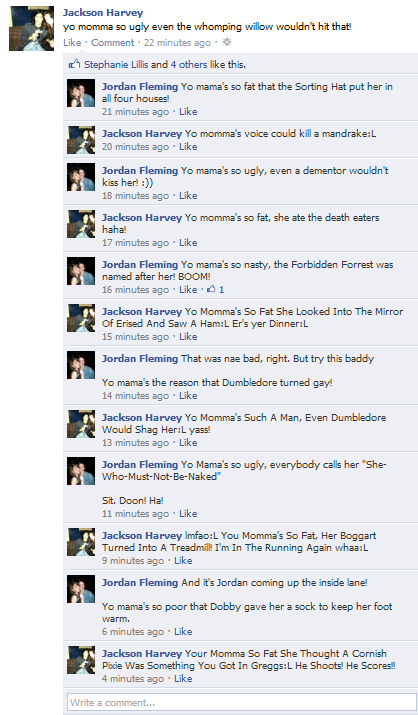Click Comment under the main post
418x715 pixels.
pyautogui.click(x=113, y=42)
